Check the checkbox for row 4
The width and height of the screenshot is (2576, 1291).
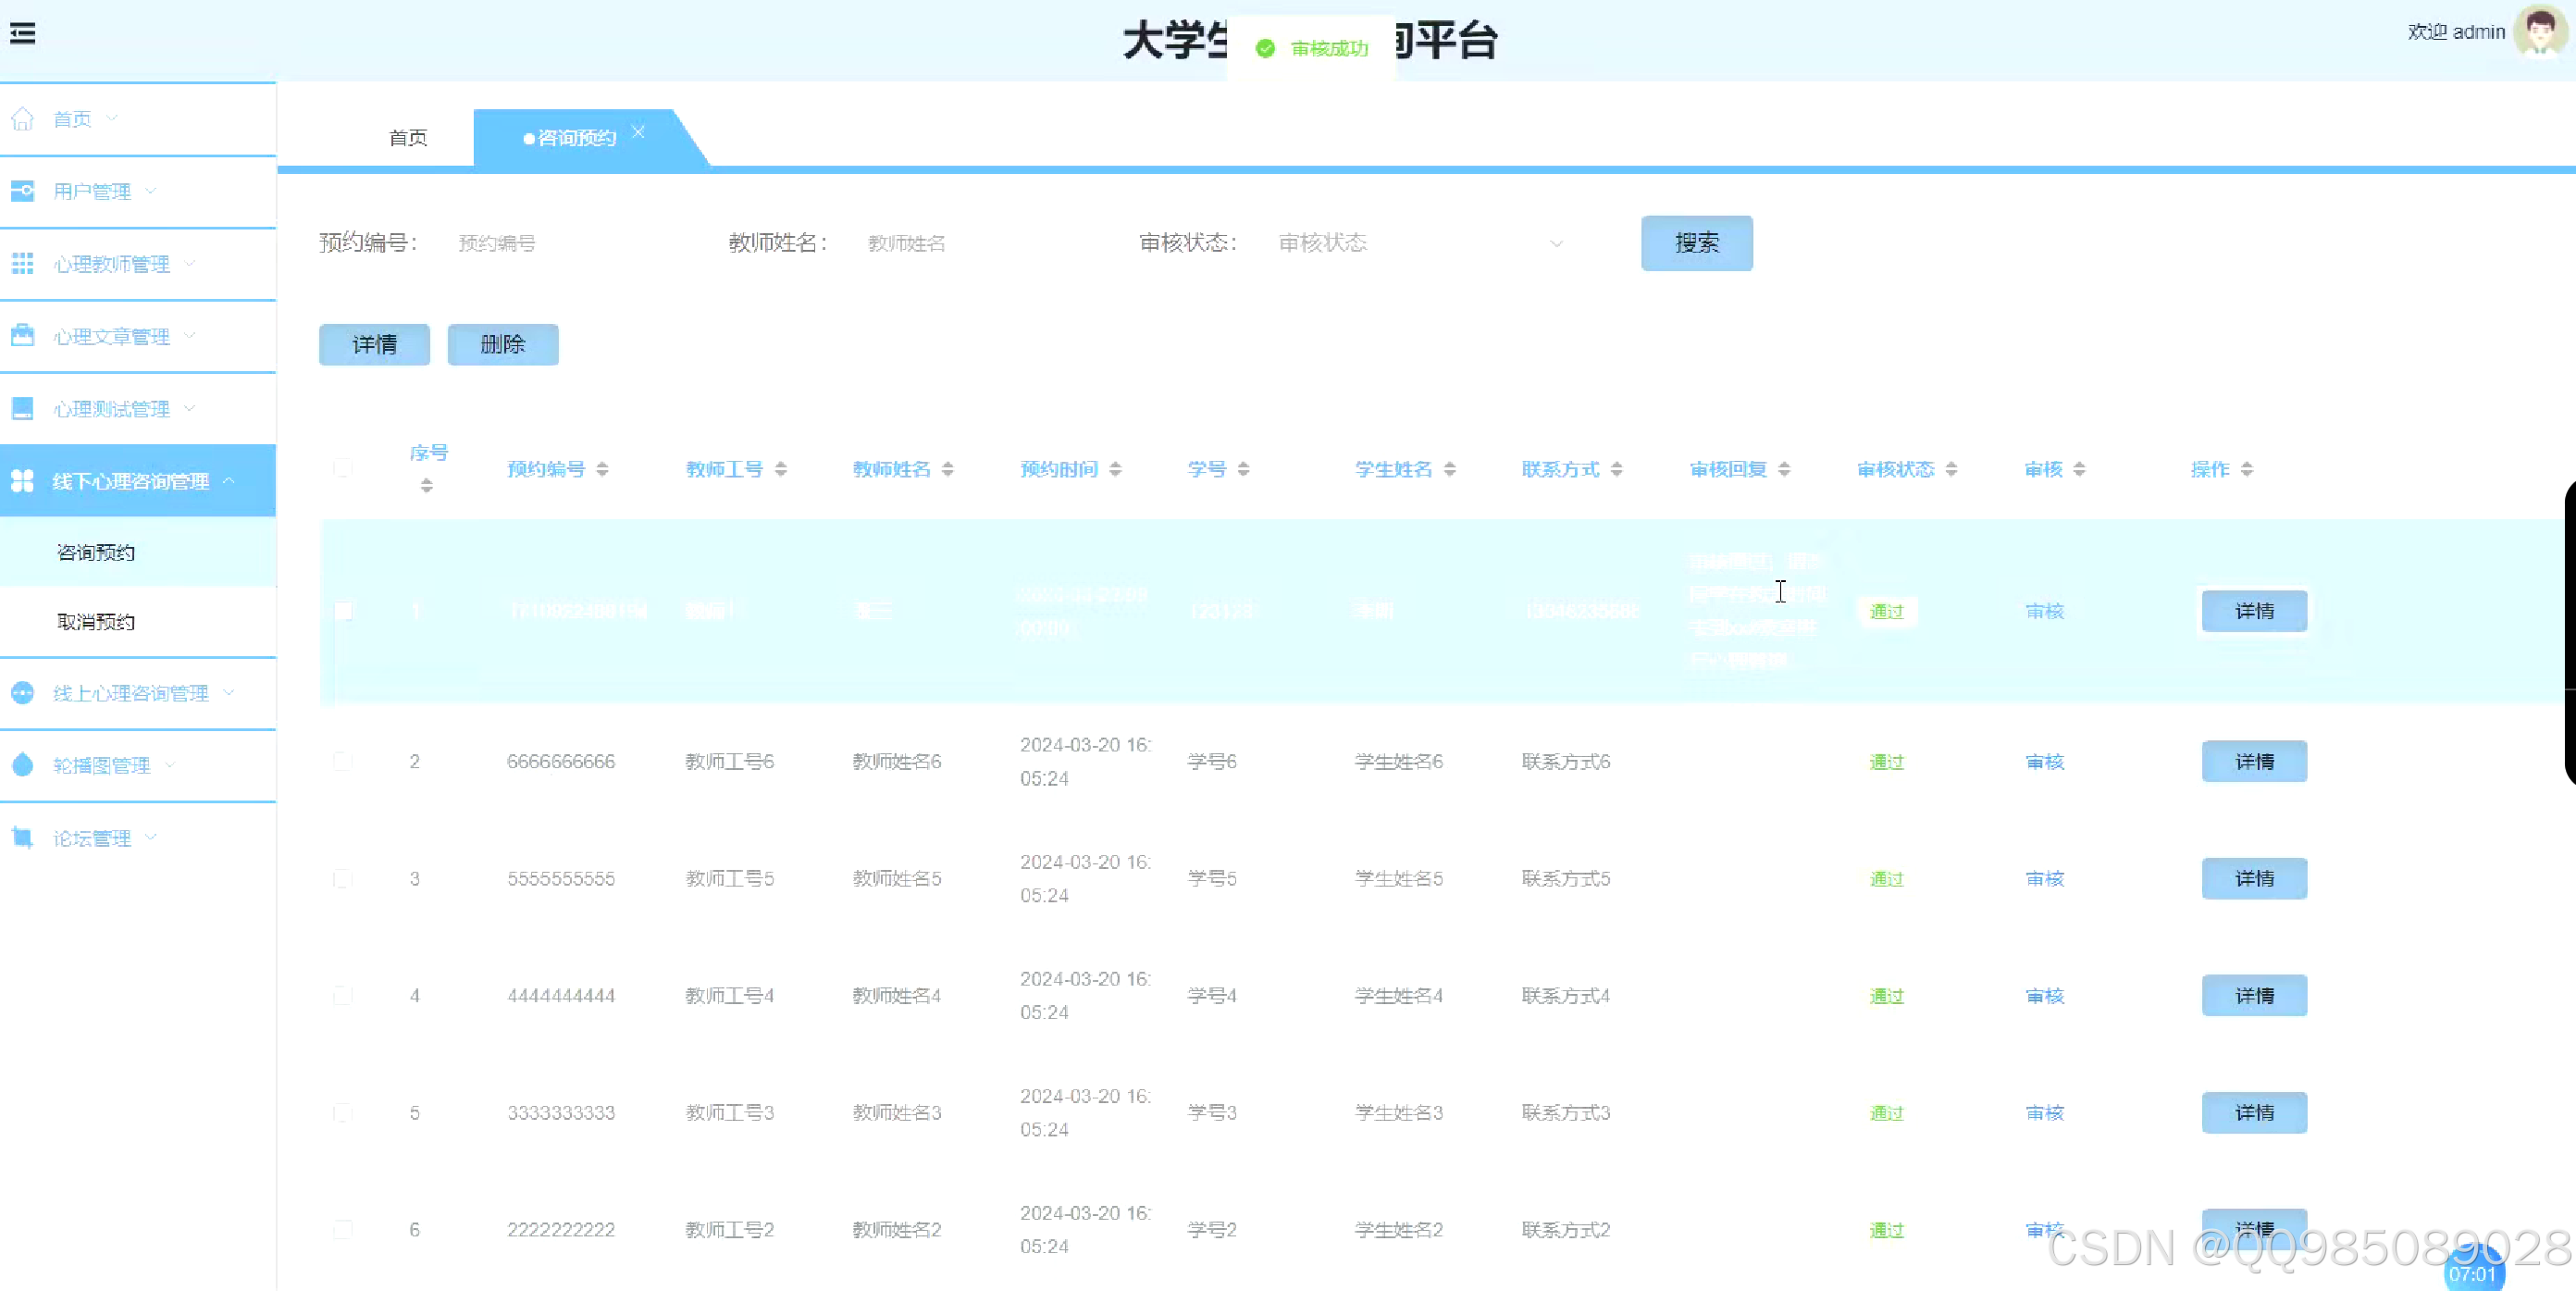(x=344, y=995)
